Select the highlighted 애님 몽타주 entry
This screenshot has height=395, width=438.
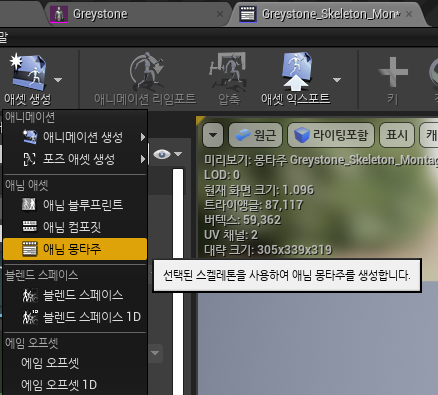click(x=75, y=249)
